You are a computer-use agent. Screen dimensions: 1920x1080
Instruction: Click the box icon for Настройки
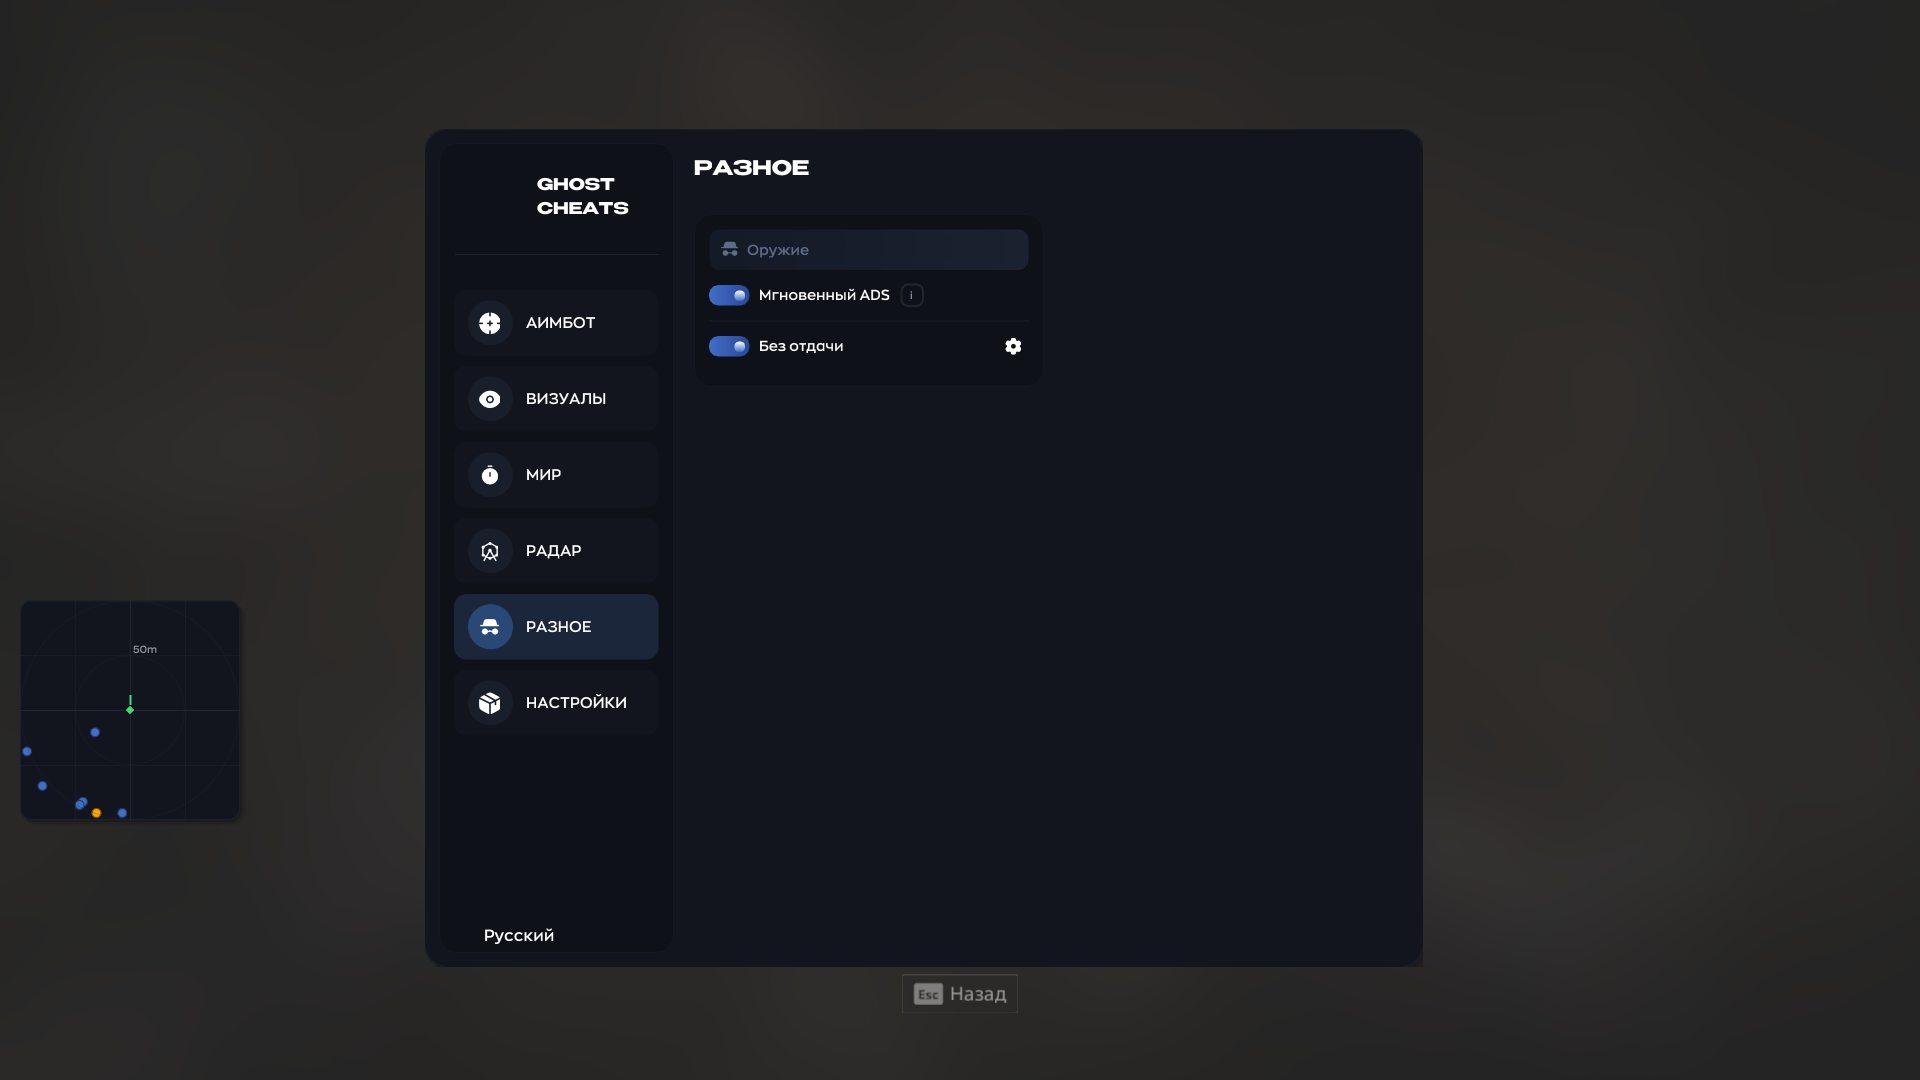490,703
